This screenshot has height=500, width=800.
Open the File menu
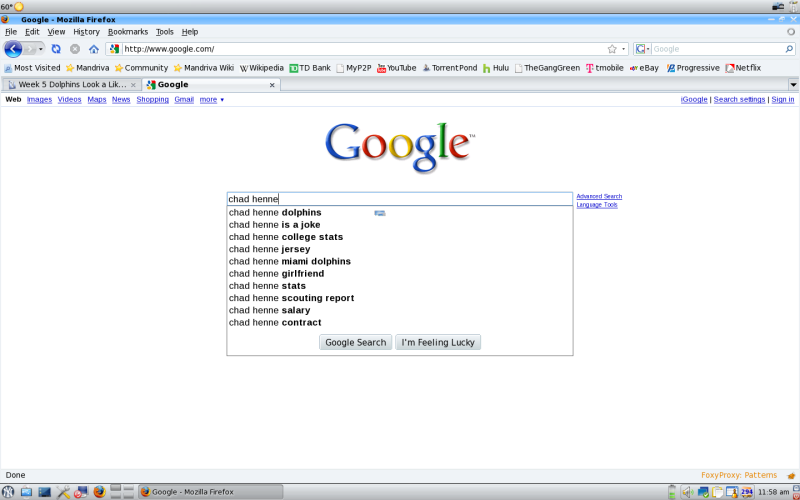11,32
